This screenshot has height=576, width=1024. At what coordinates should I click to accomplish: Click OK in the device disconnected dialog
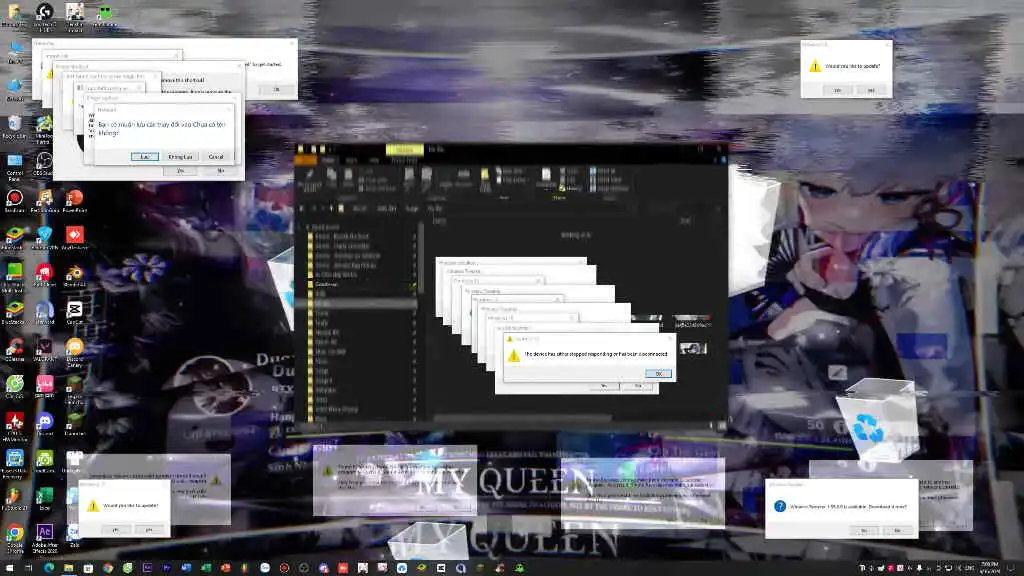(658, 374)
